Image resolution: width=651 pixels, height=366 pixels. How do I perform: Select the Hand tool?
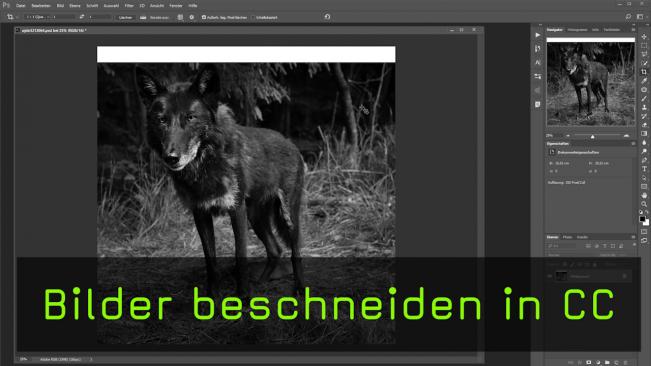coord(644,195)
